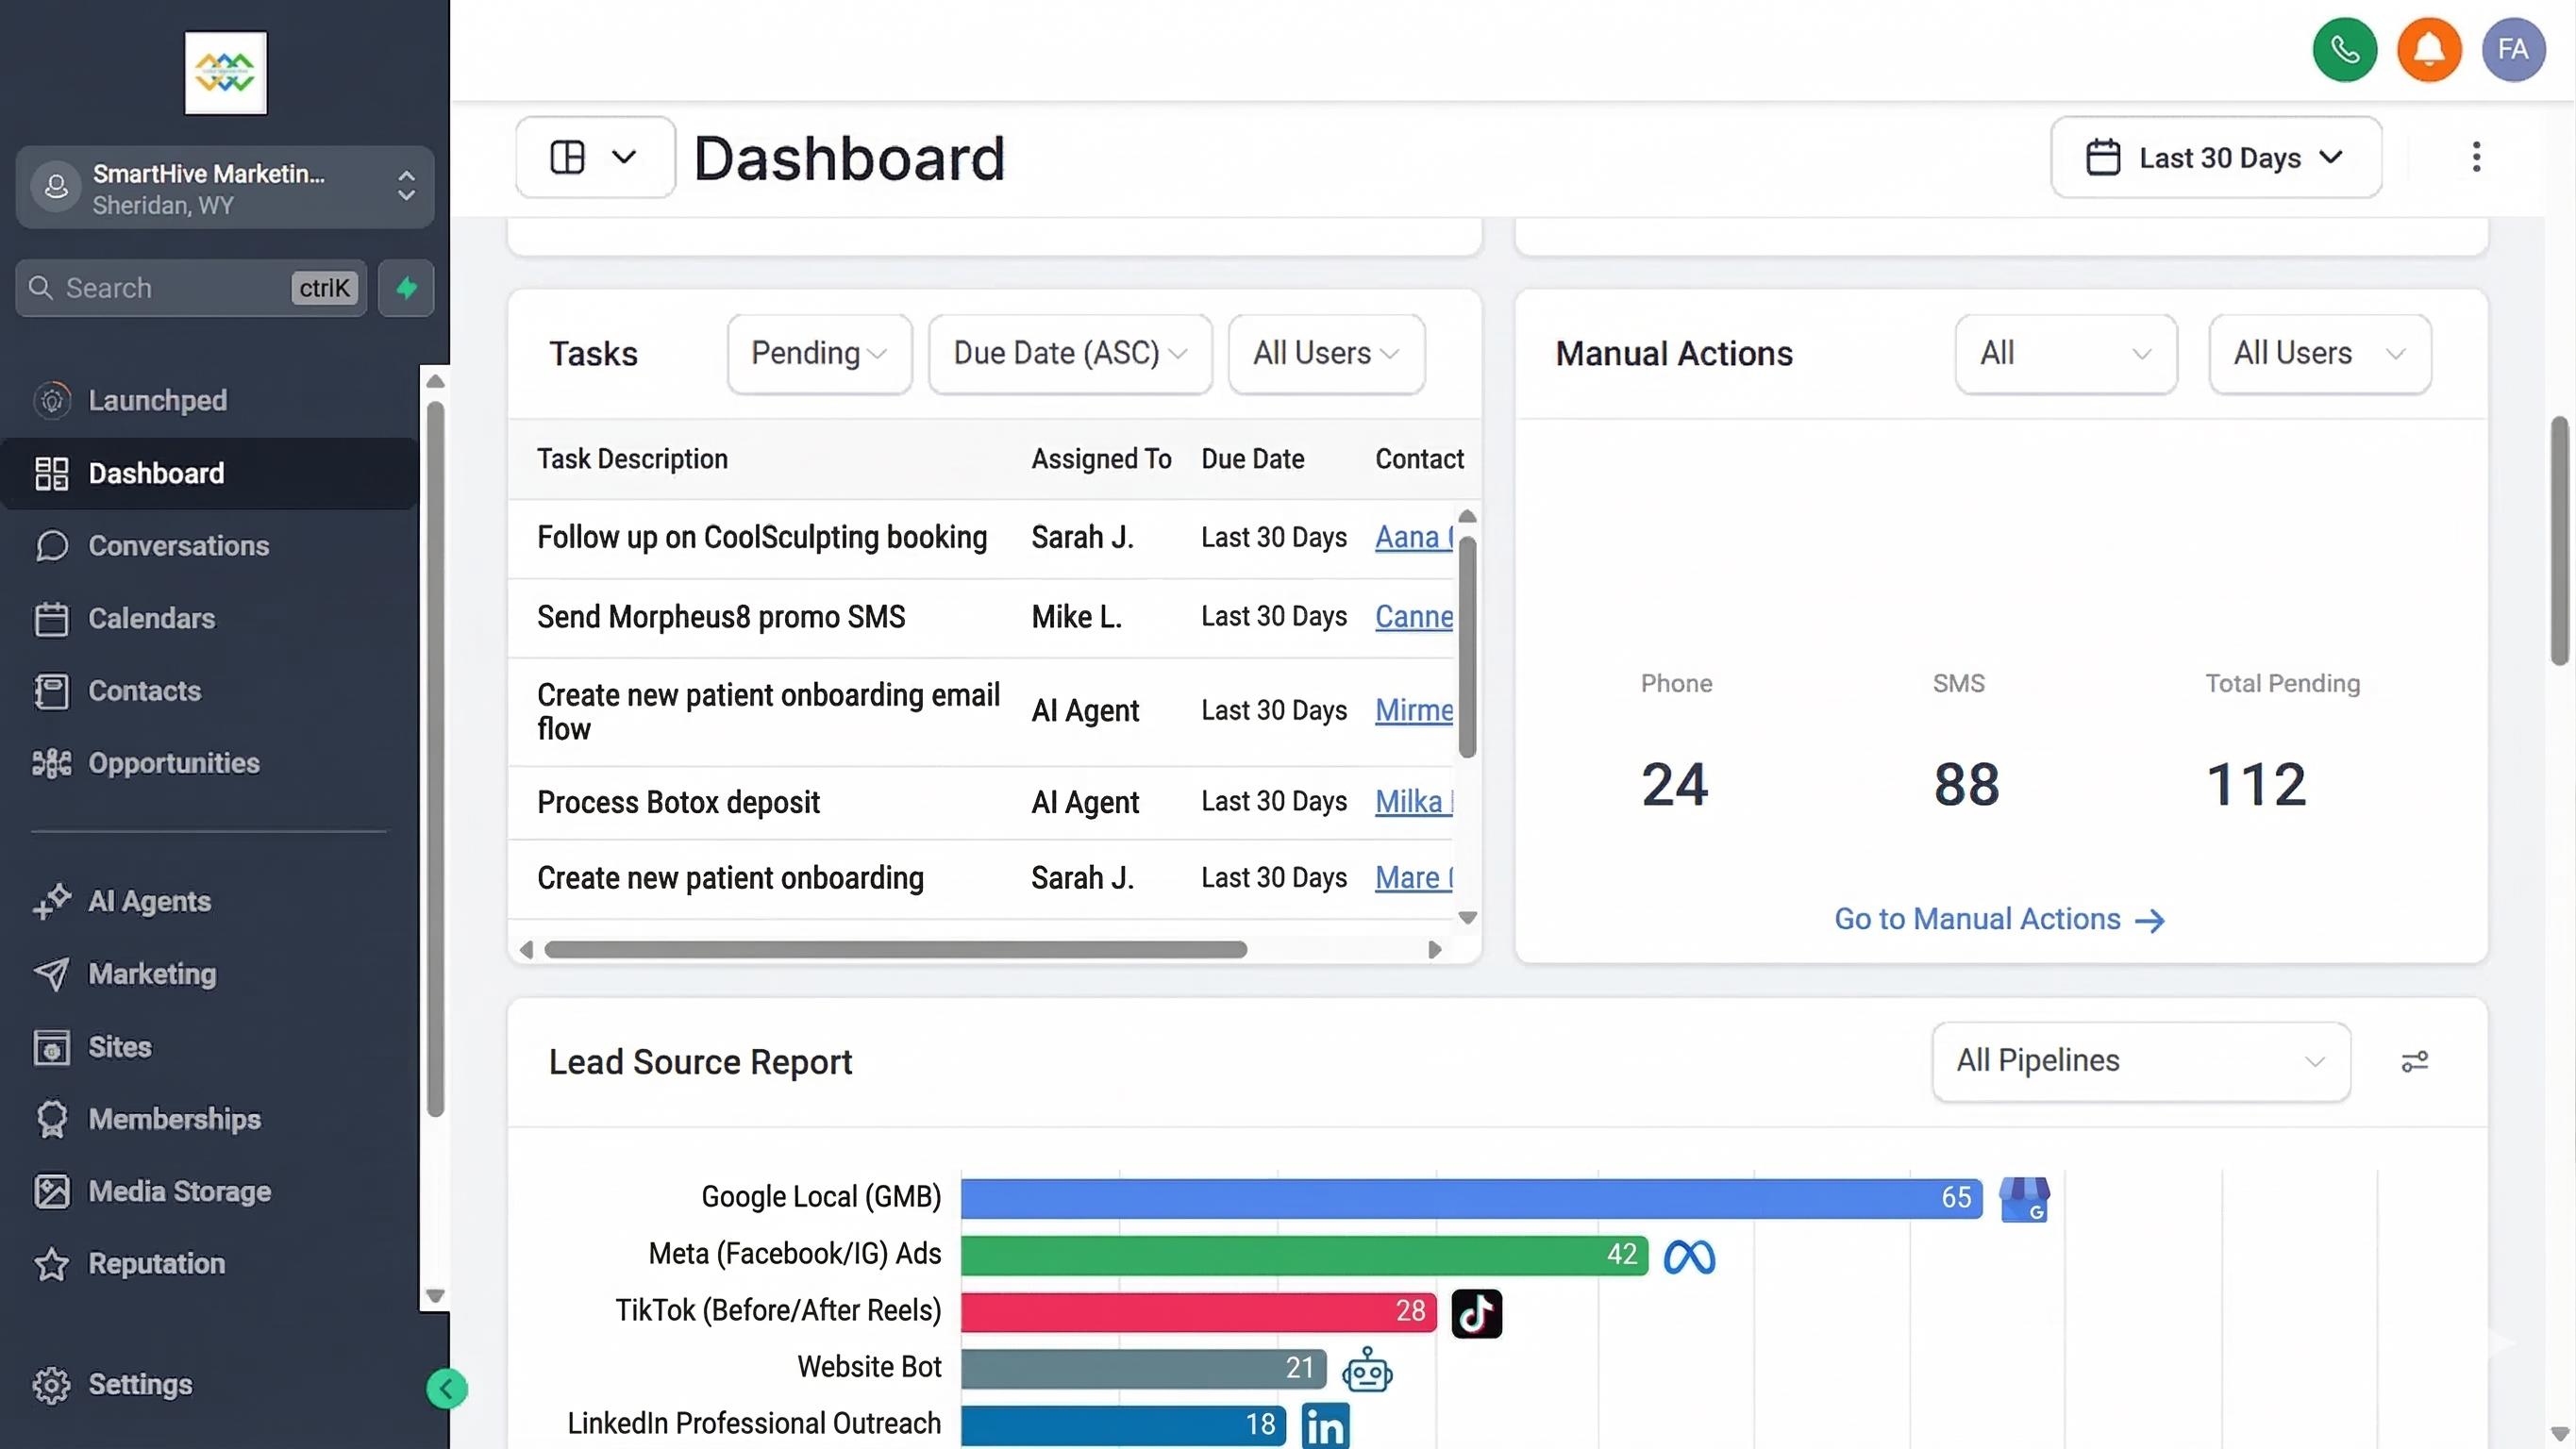
Task: Open Conversations in the sidebar
Action: tap(178, 545)
